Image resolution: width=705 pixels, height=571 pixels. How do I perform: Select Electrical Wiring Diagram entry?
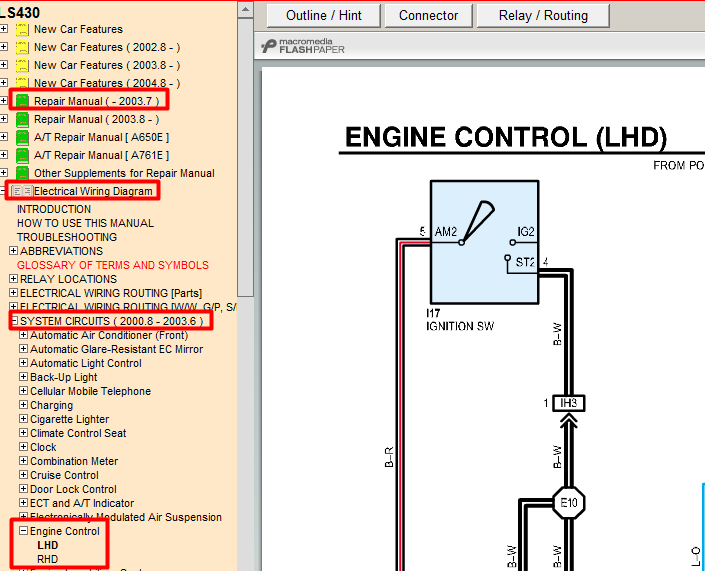(93, 191)
